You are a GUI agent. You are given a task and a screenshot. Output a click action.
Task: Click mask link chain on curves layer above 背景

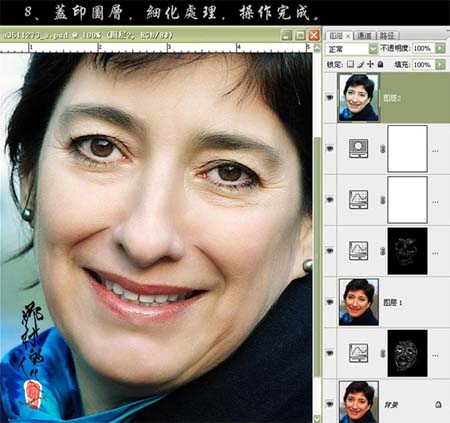(382, 354)
